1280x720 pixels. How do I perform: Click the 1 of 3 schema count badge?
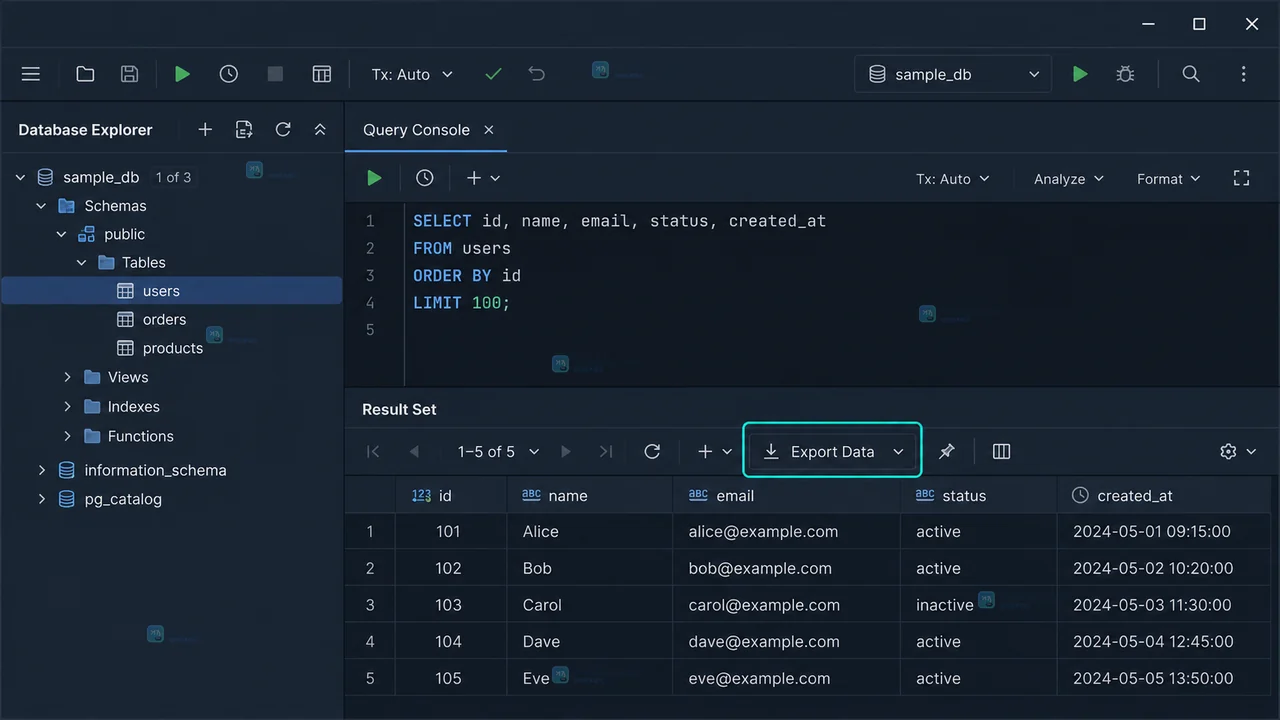(173, 177)
